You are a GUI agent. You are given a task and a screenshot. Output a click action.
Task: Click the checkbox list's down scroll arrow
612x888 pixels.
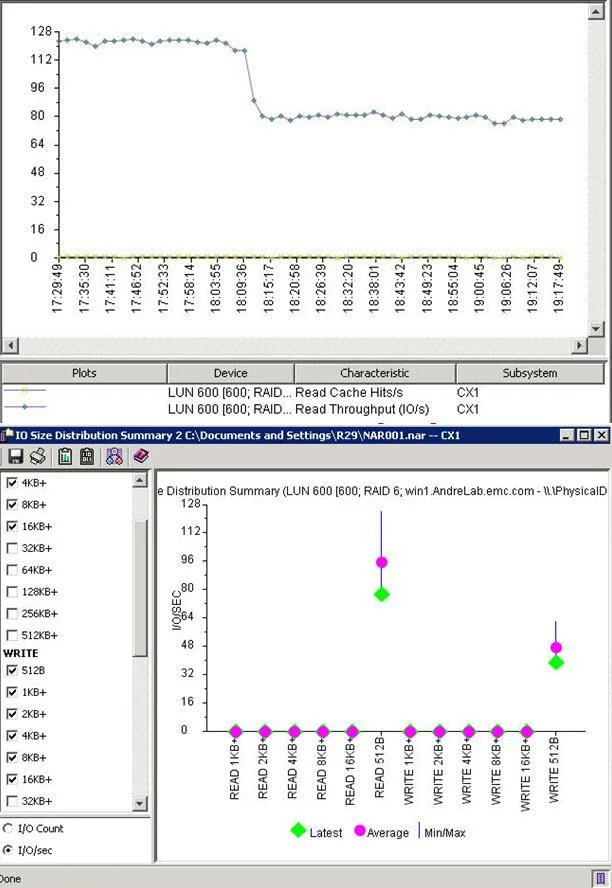[140, 803]
